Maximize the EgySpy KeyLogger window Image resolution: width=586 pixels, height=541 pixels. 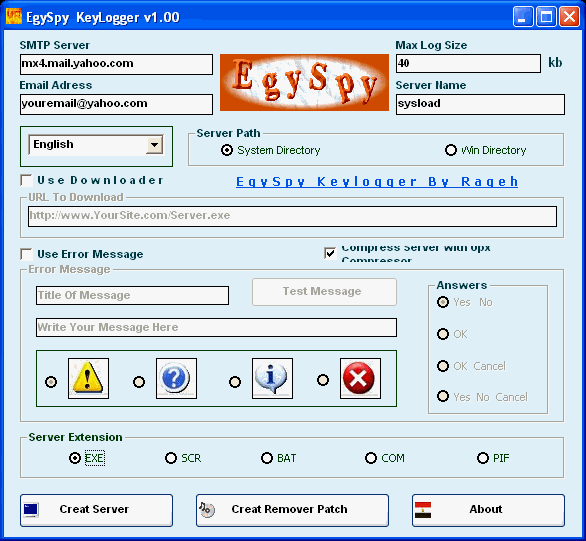point(546,16)
